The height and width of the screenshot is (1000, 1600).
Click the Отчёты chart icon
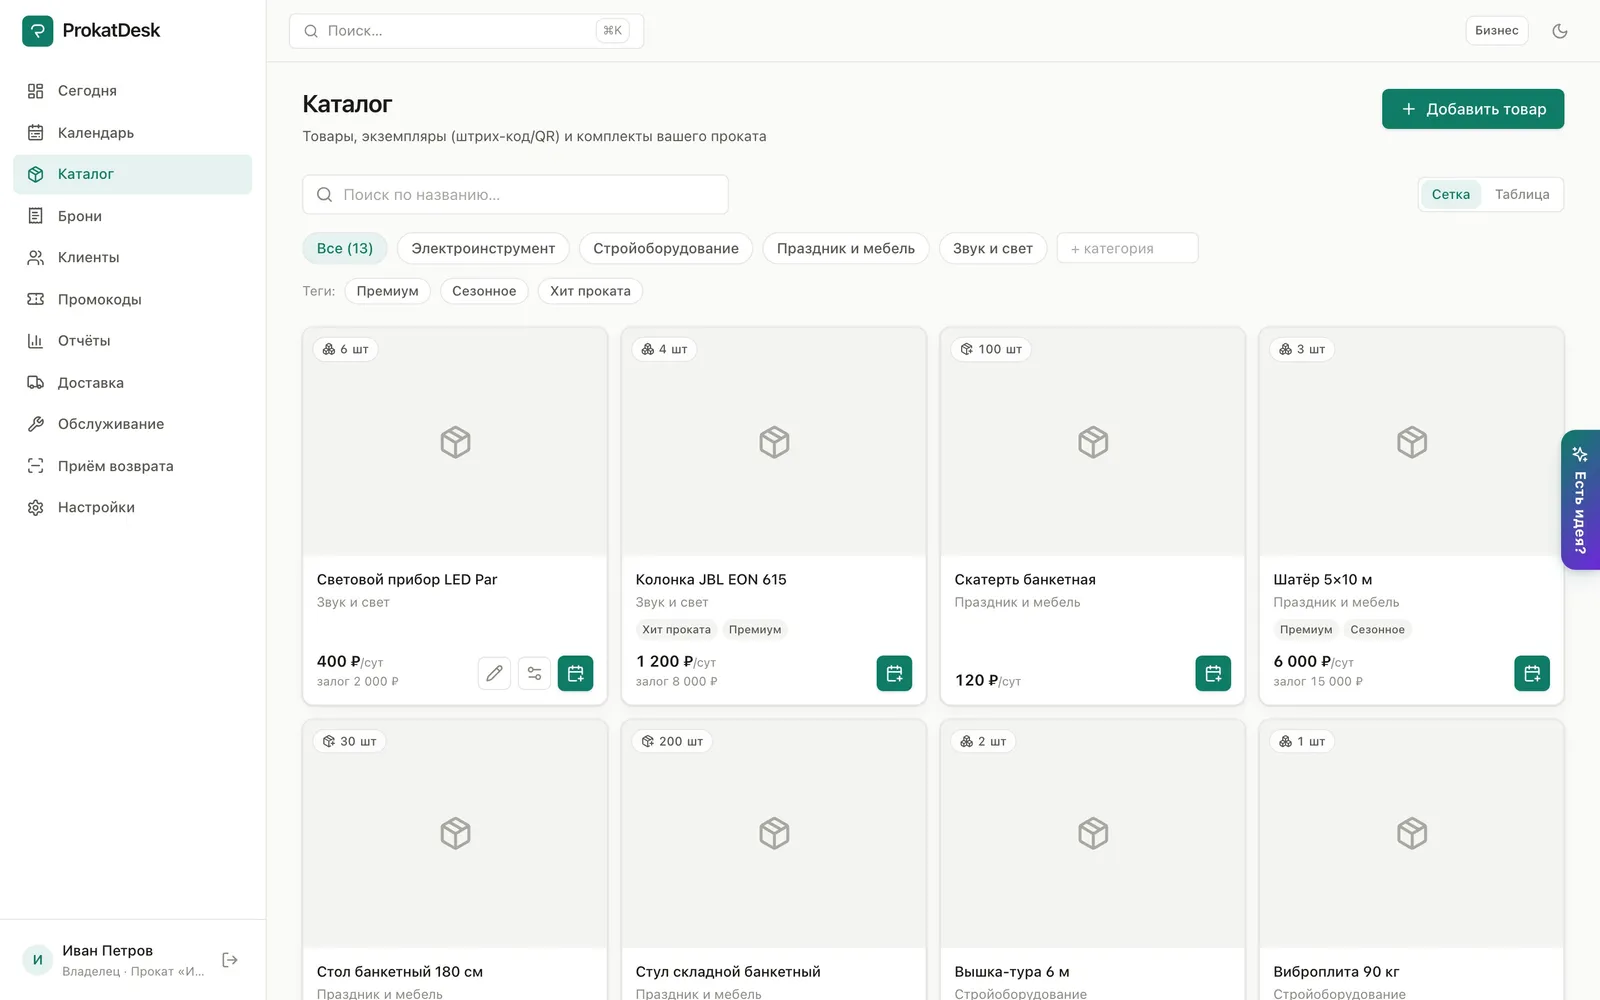click(35, 341)
